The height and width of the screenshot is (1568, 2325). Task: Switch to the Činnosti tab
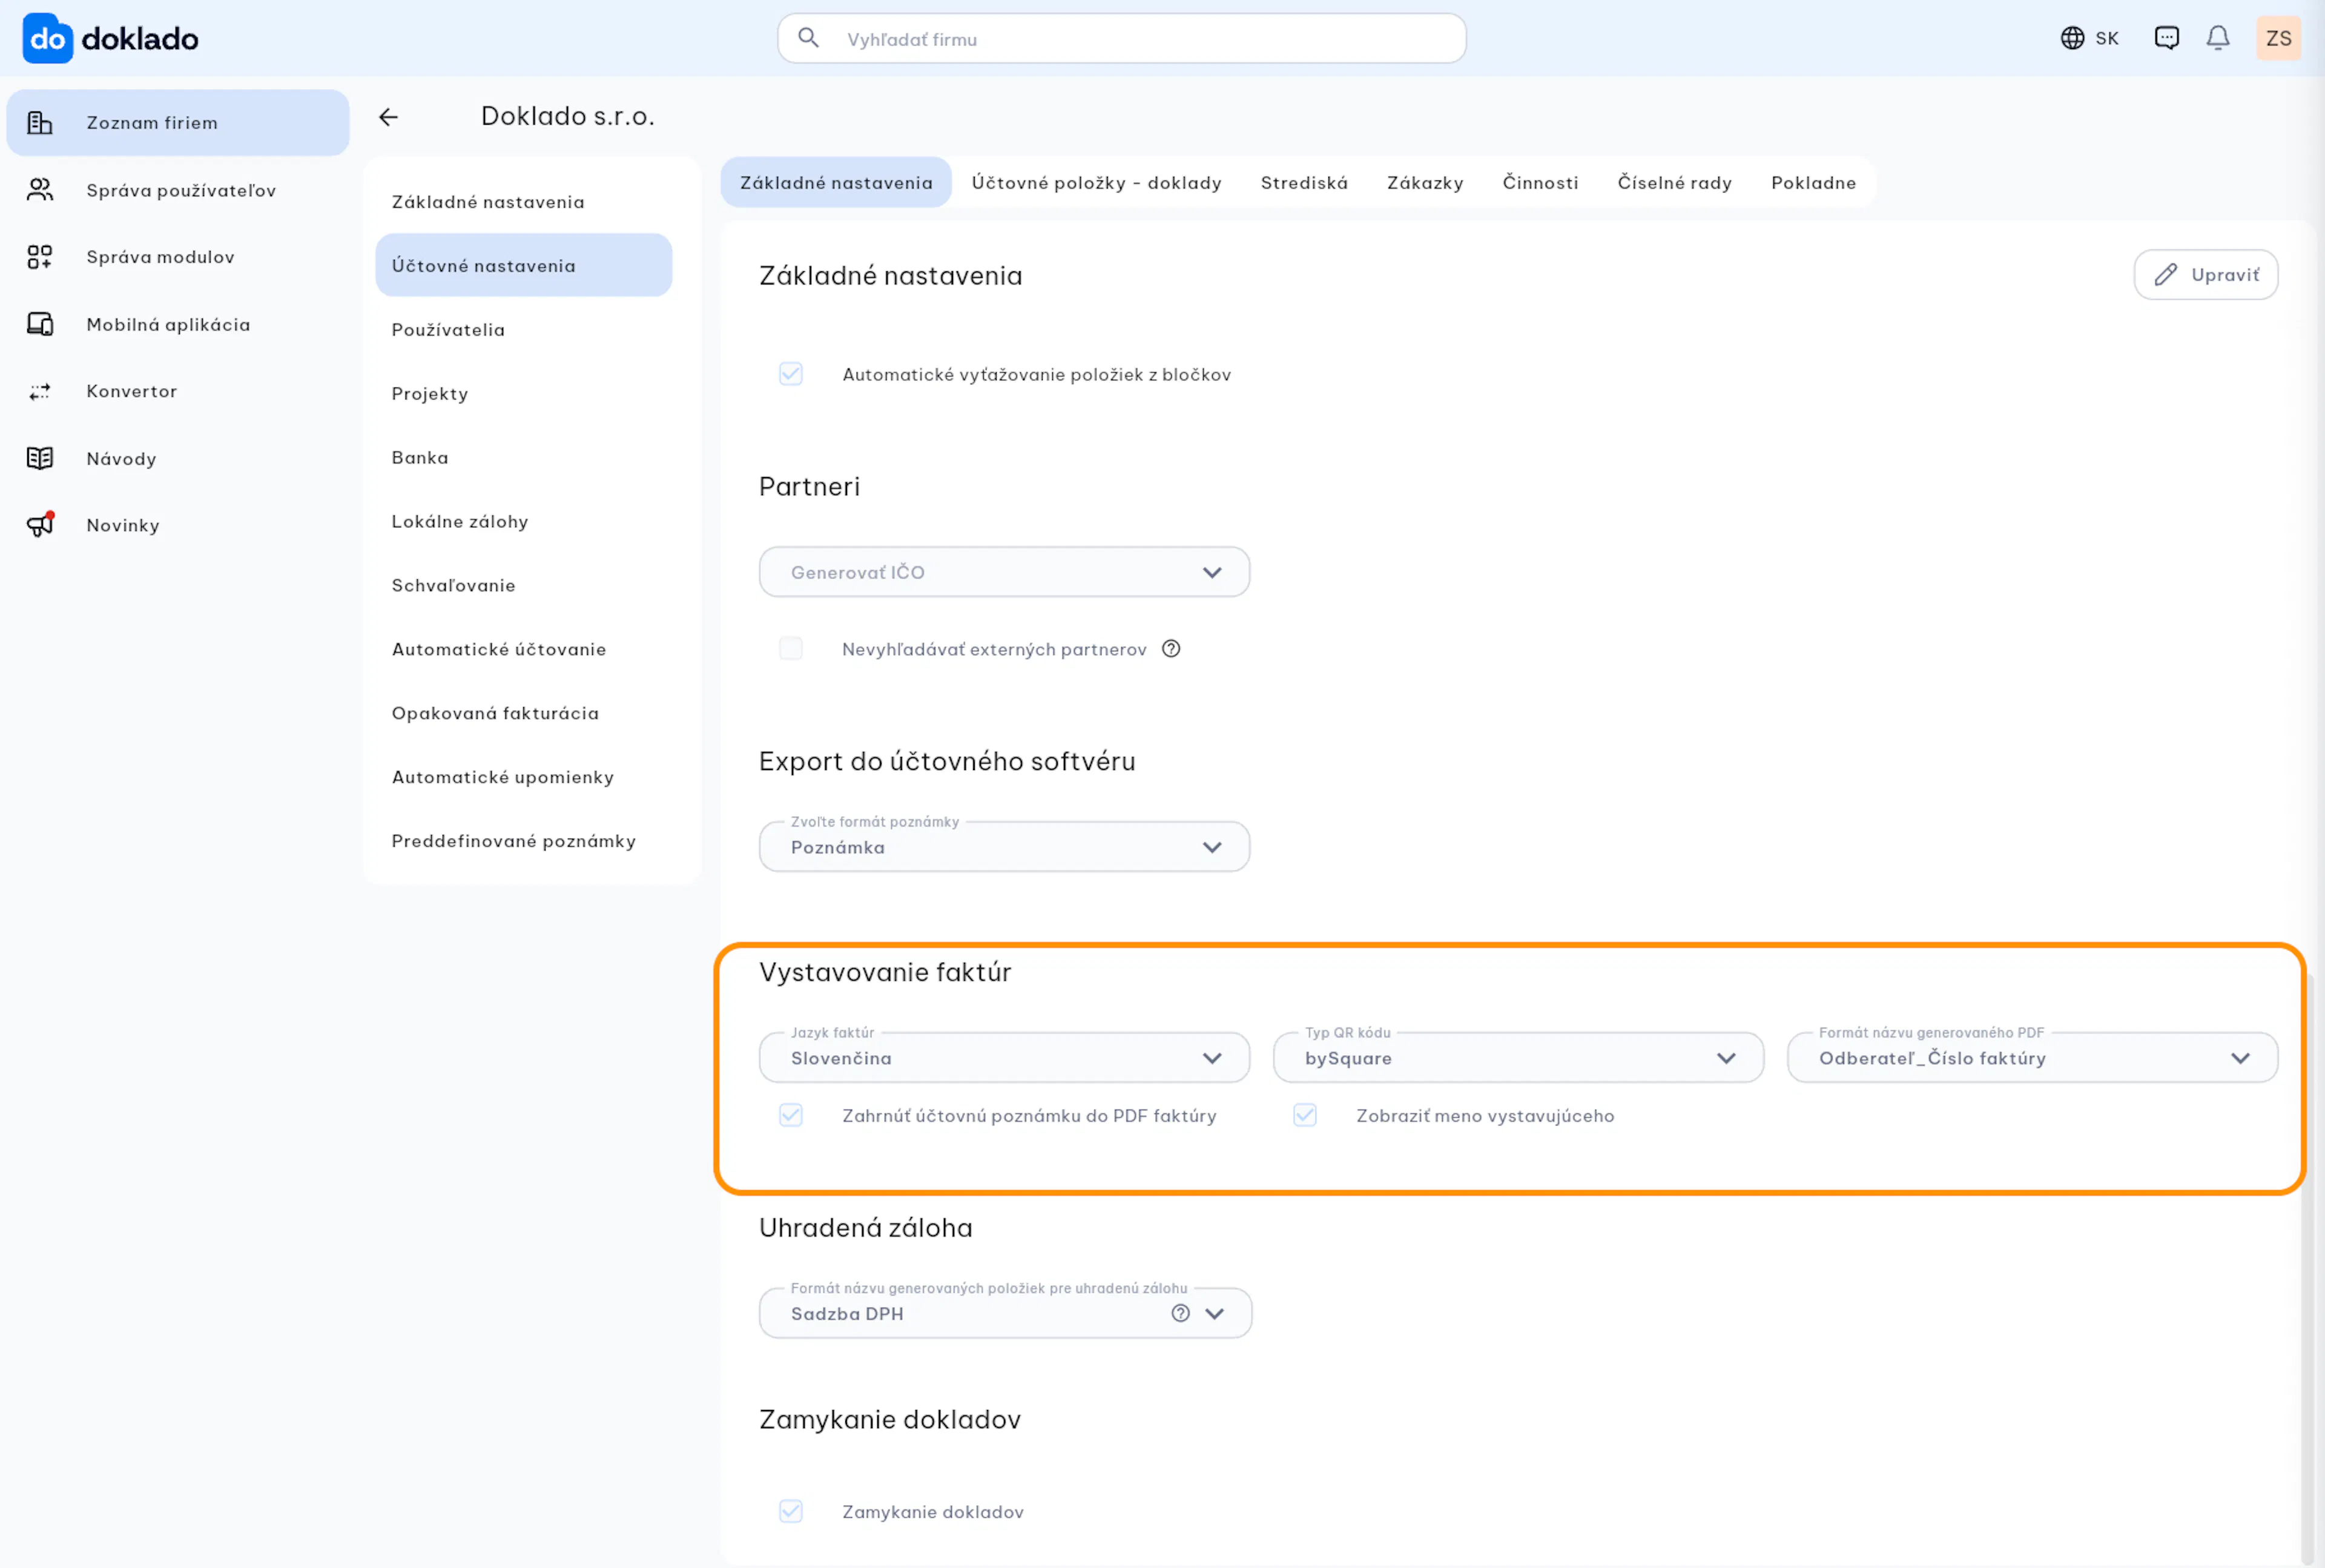click(1540, 182)
